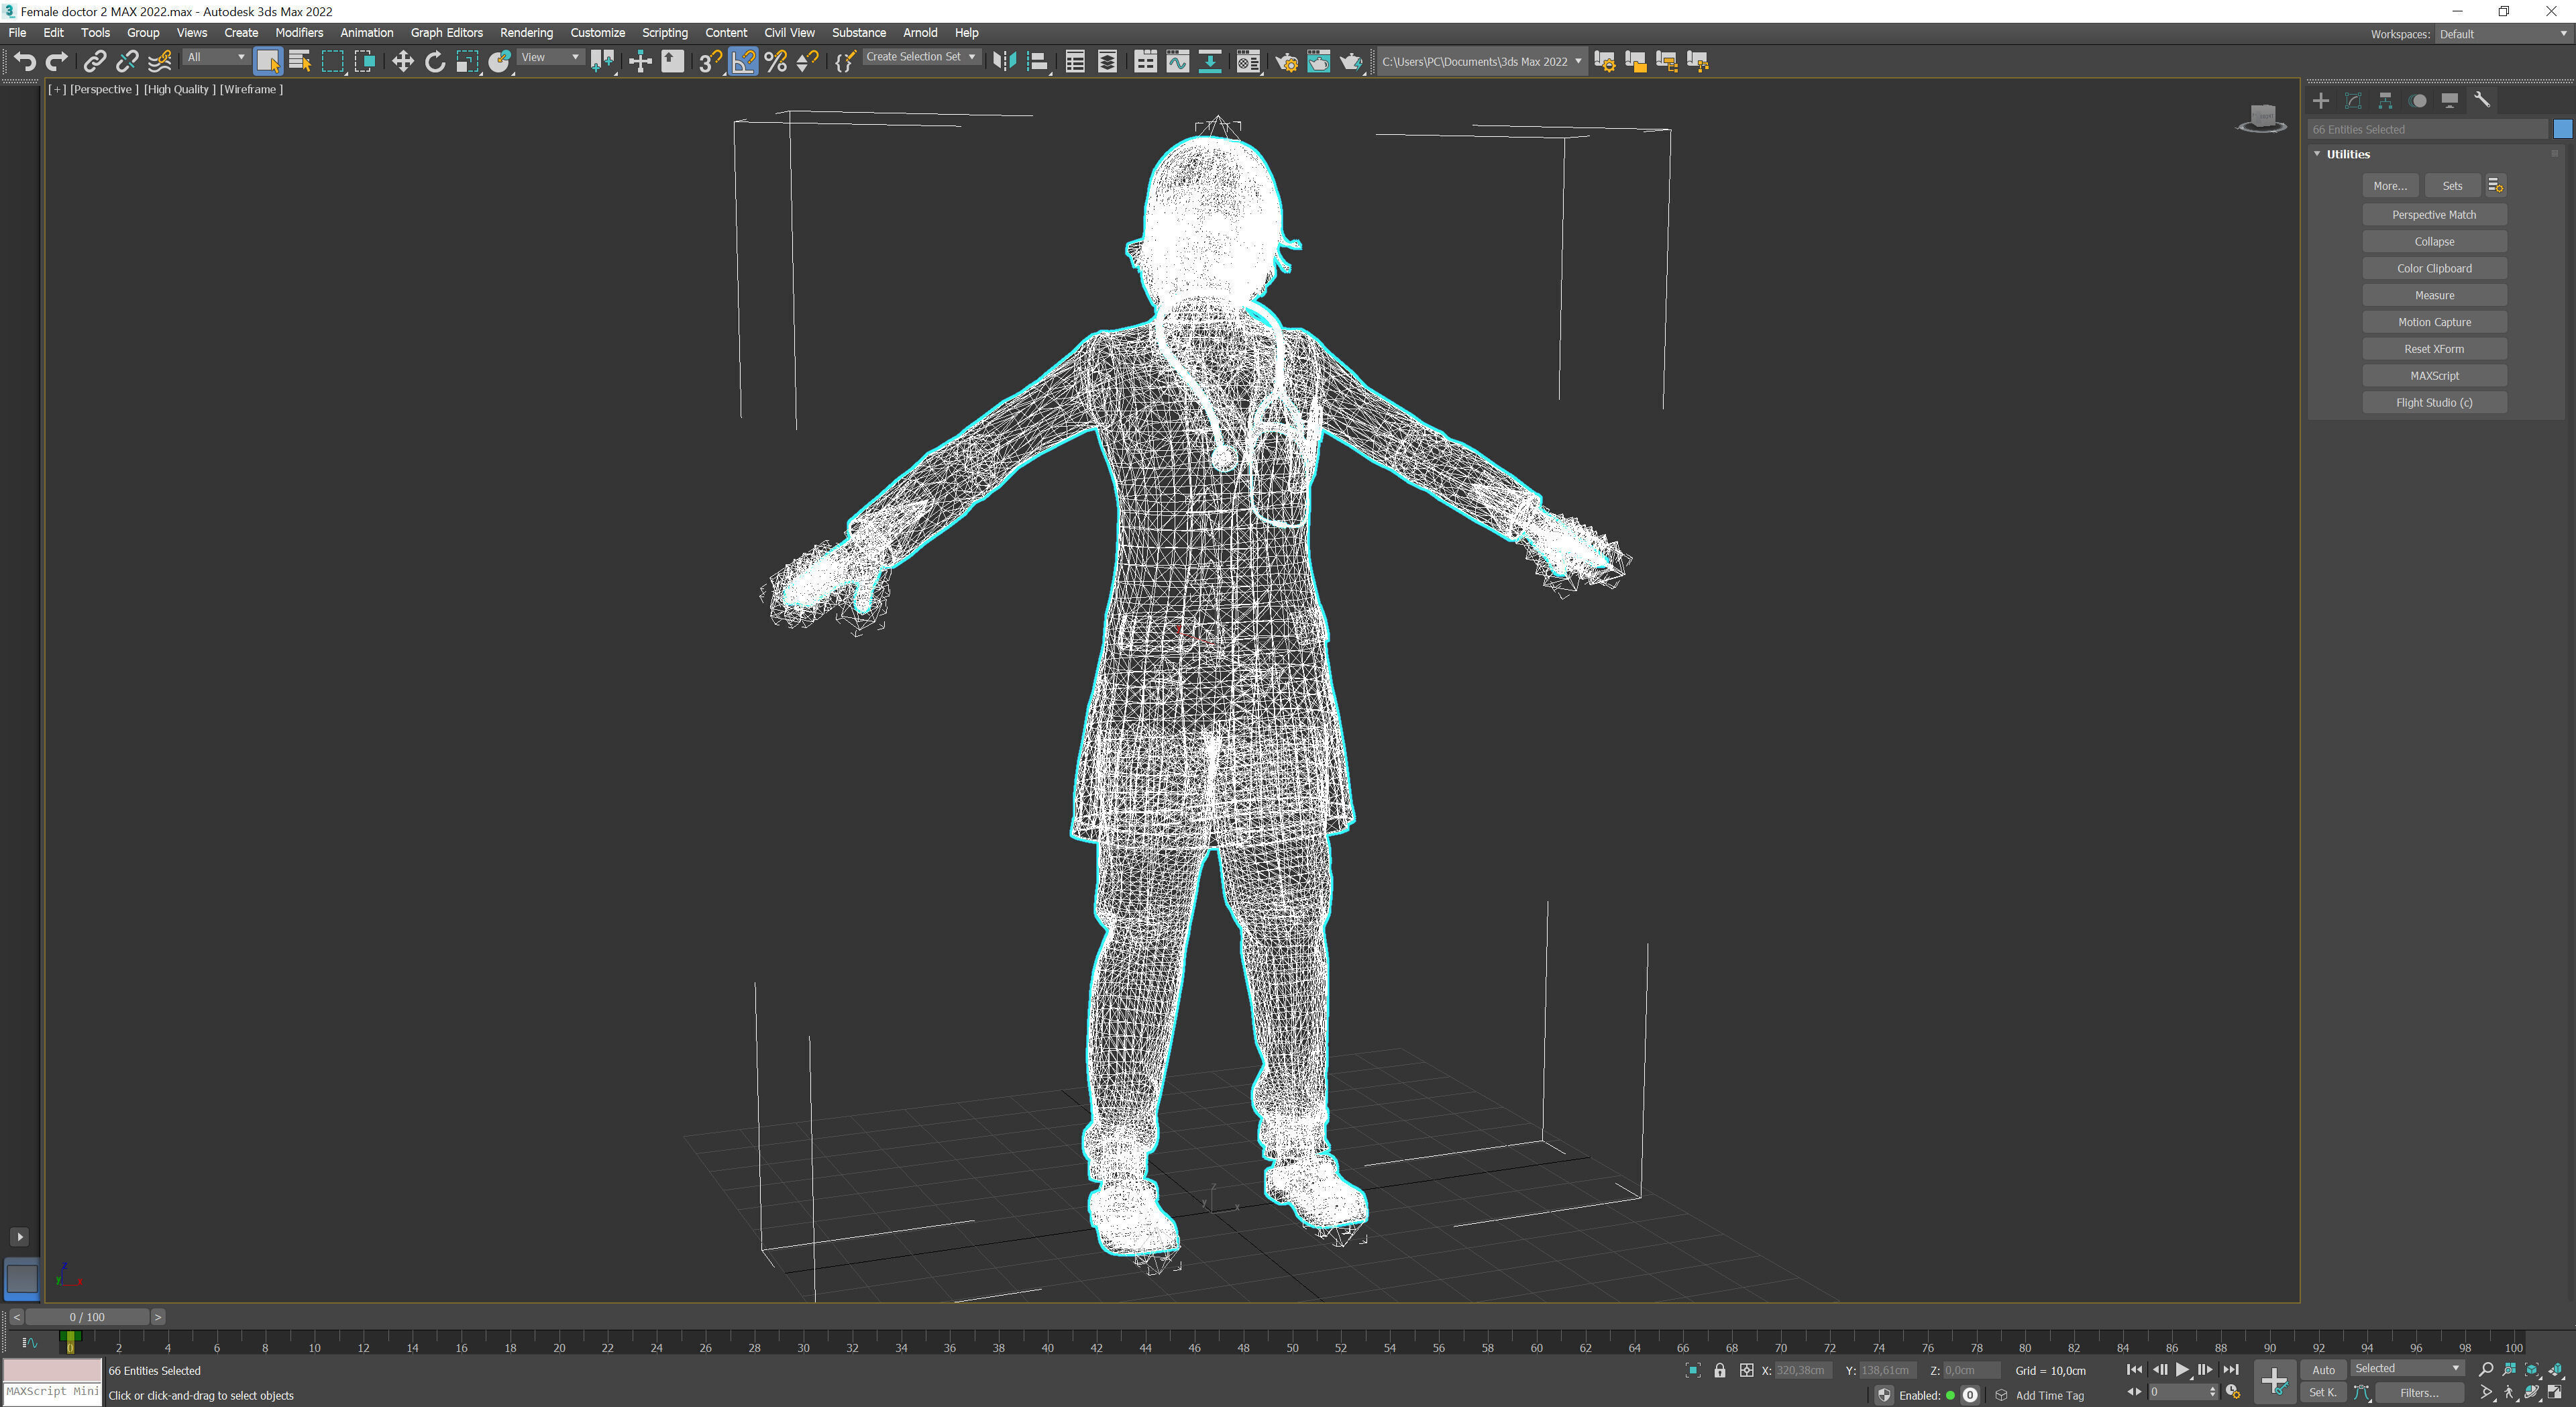Activate the Unlink Selection tool
Image resolution: width=2576 pixels, height=1407 pixels.
coord(127,62)
